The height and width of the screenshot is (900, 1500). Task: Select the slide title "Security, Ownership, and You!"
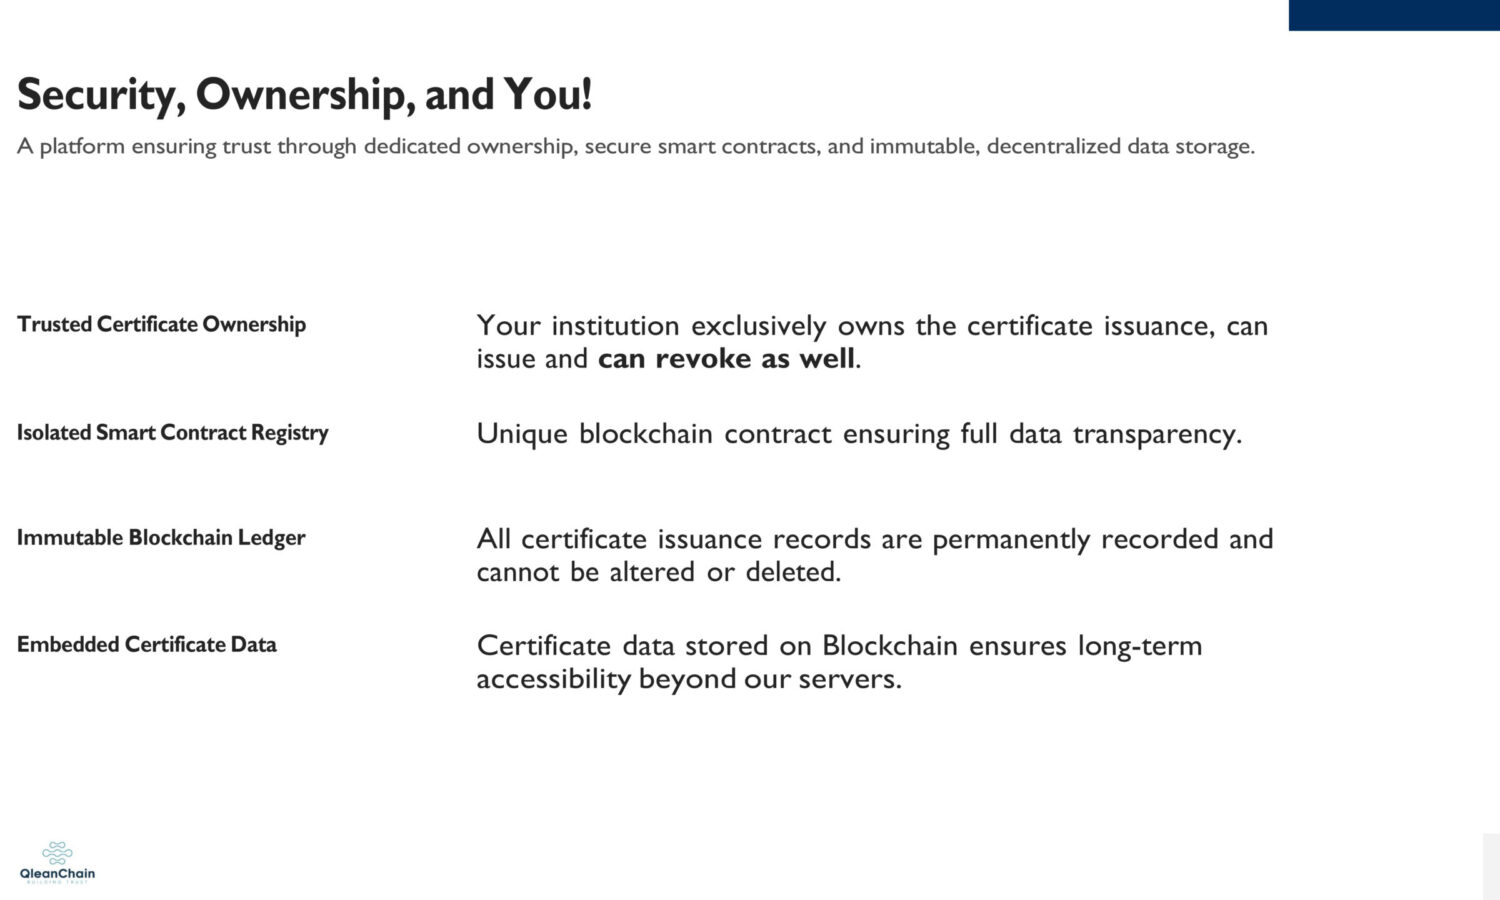pyautogui.click(x=304, y=94)
